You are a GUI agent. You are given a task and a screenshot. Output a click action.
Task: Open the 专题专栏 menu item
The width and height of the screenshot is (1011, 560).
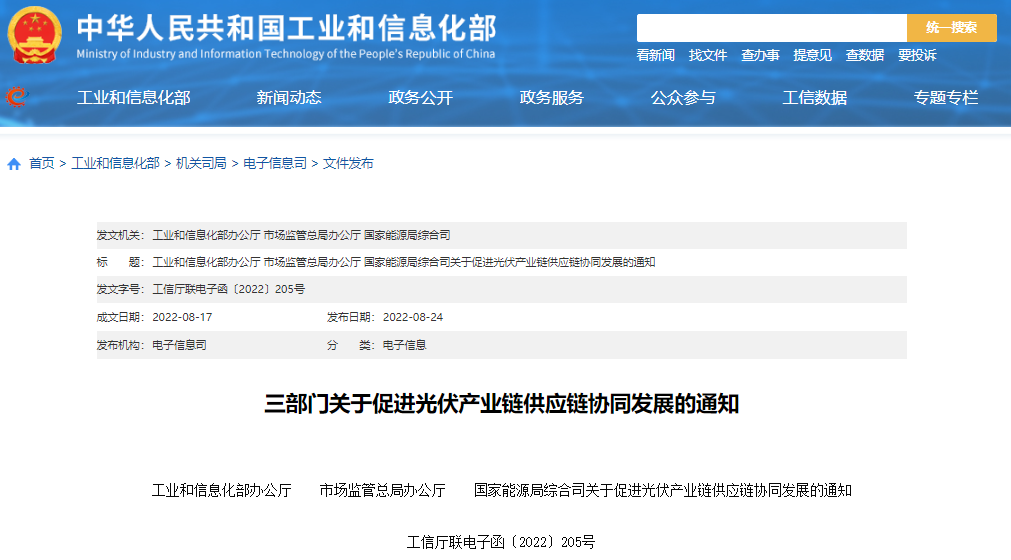[x=945, y=98]
